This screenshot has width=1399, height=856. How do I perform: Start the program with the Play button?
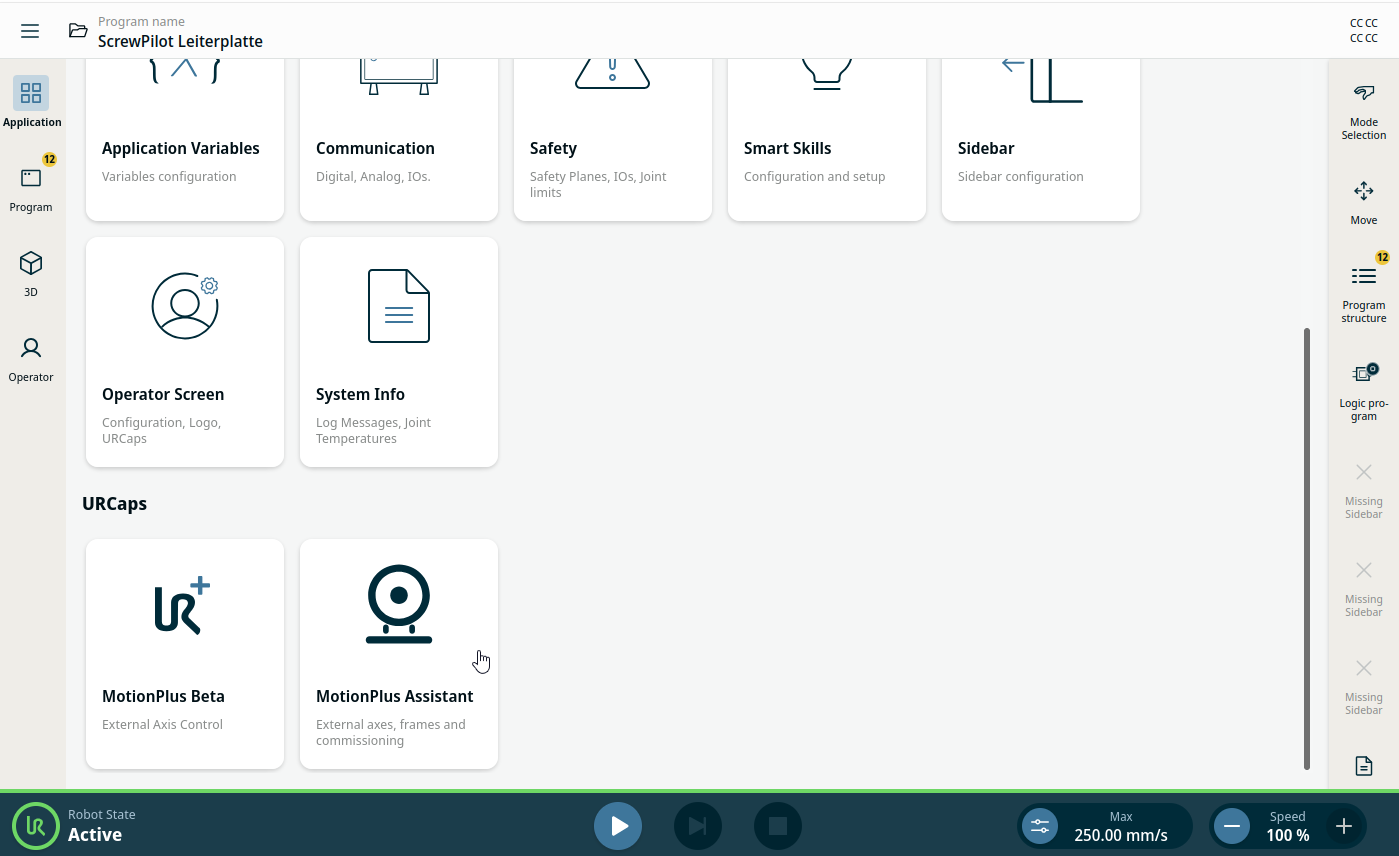(x=618, y=826)
